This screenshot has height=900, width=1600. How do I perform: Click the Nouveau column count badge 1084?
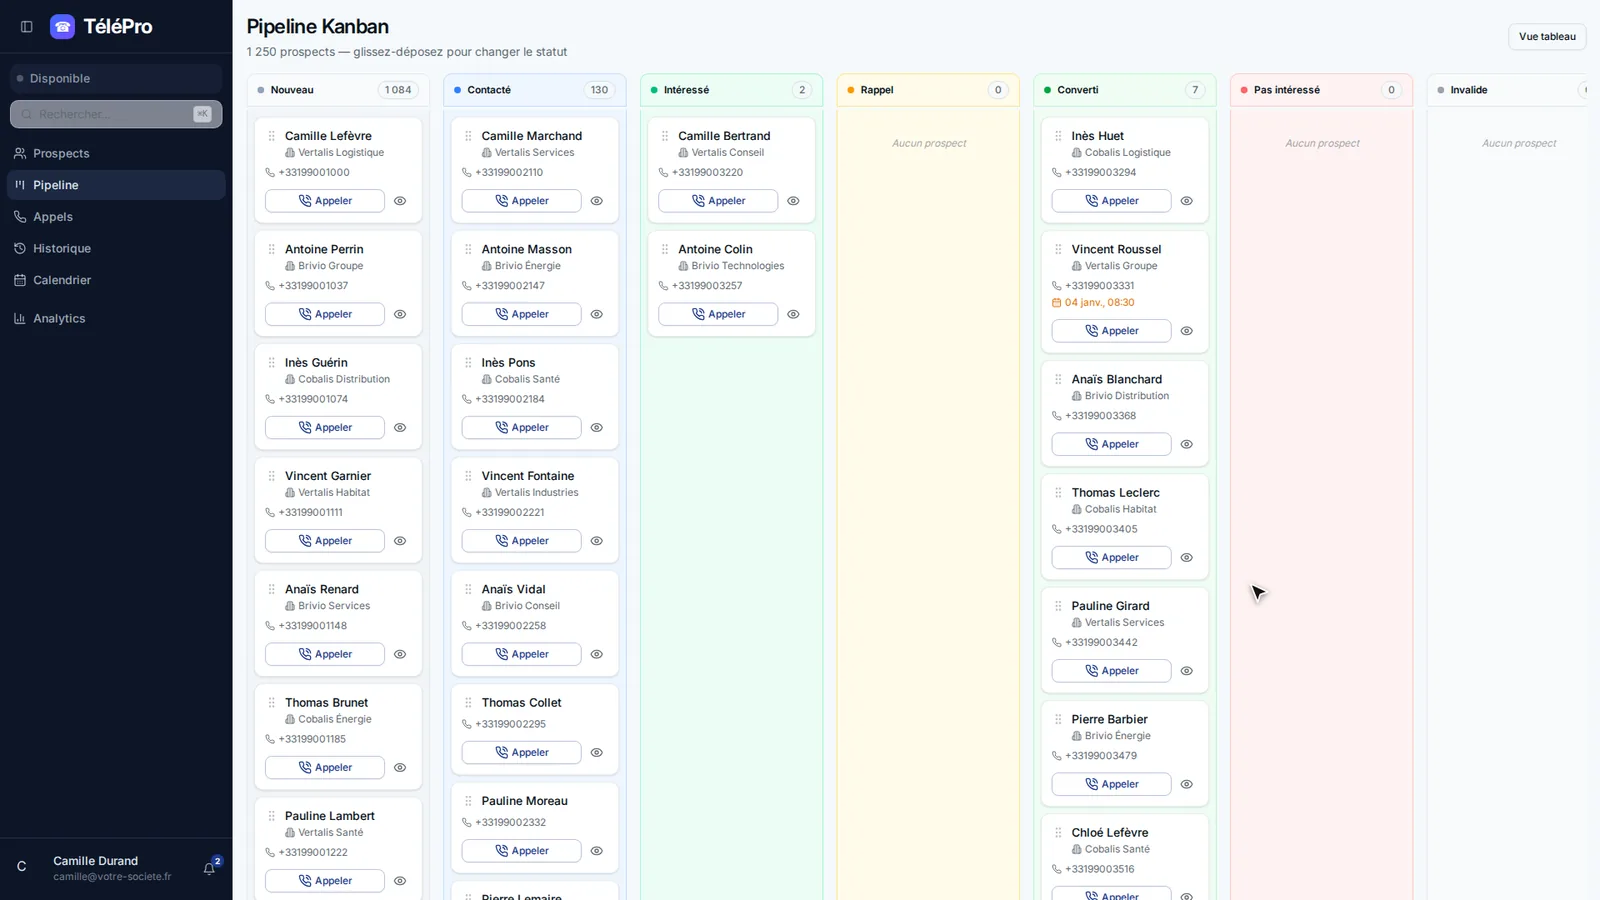(398, 90)
